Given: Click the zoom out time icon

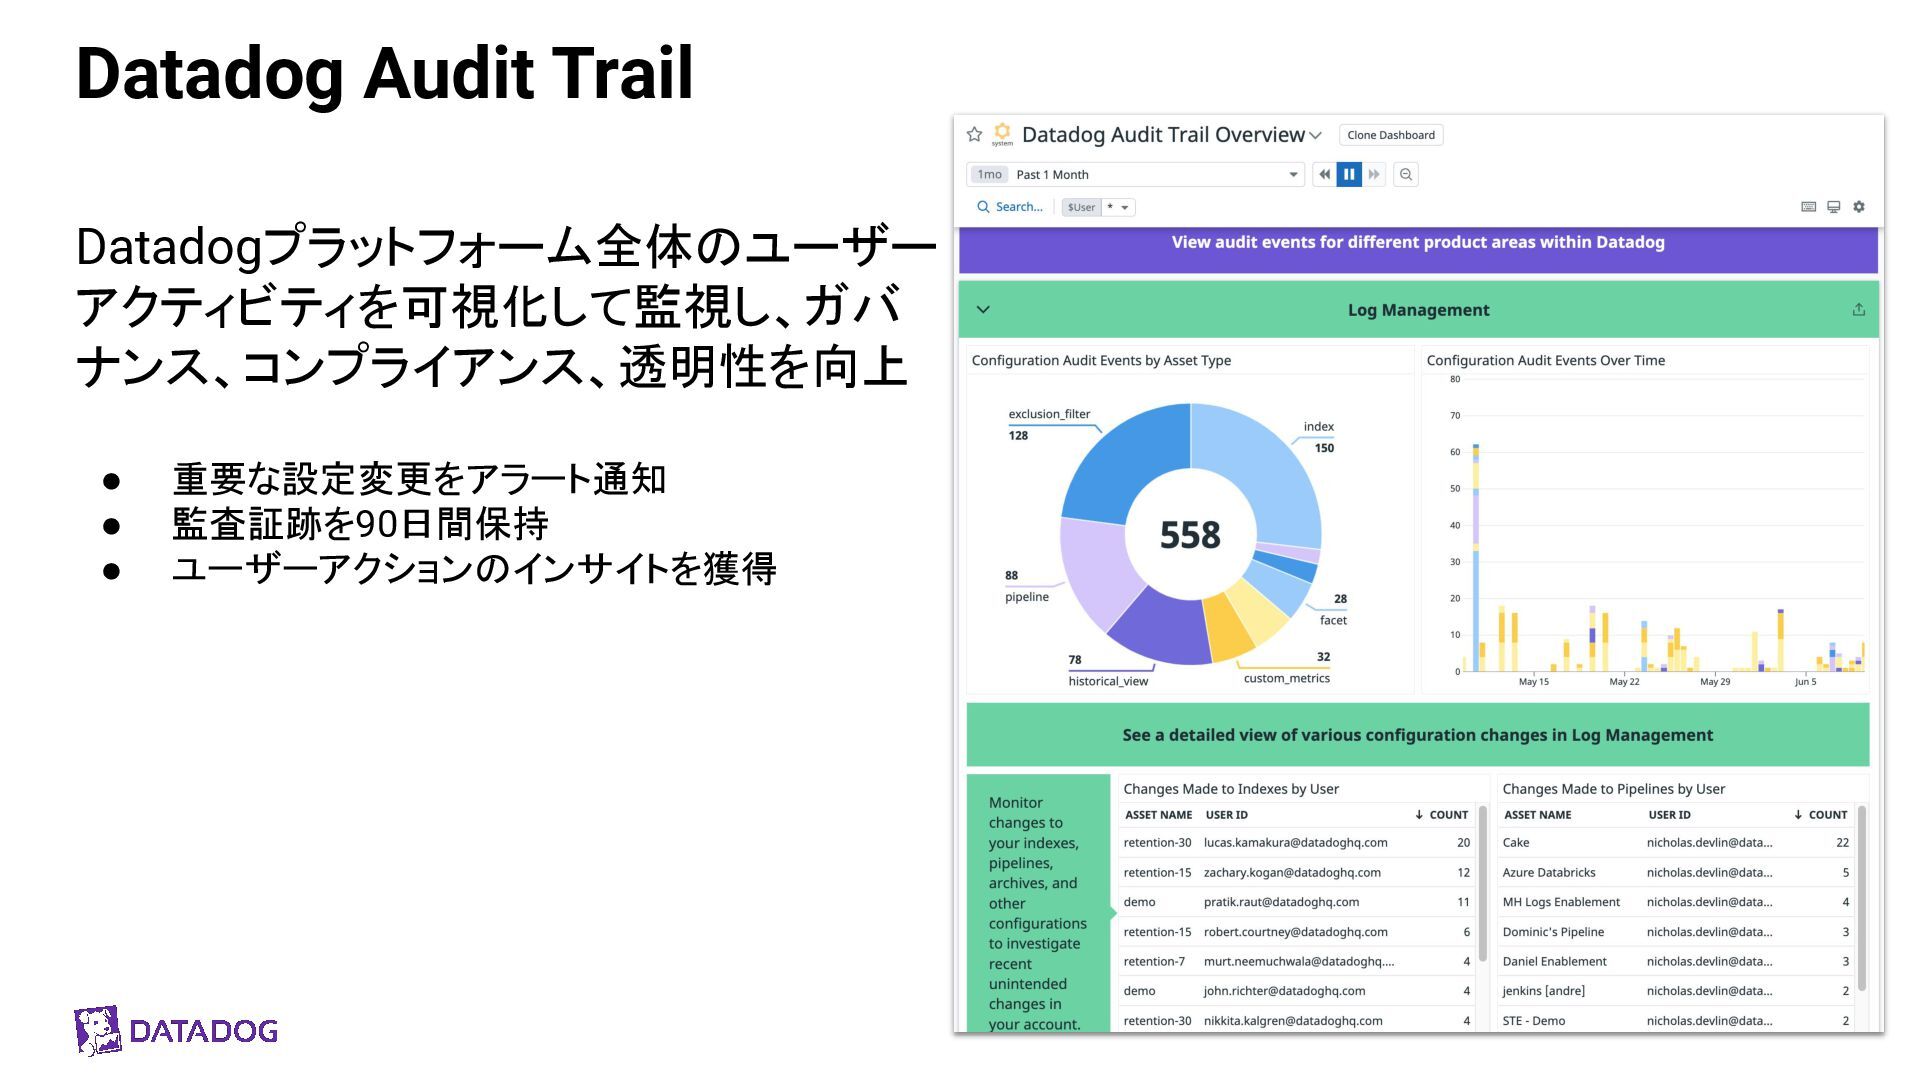Looking at the screenshot, I should pyautogui.click(x=1406, y=174).
